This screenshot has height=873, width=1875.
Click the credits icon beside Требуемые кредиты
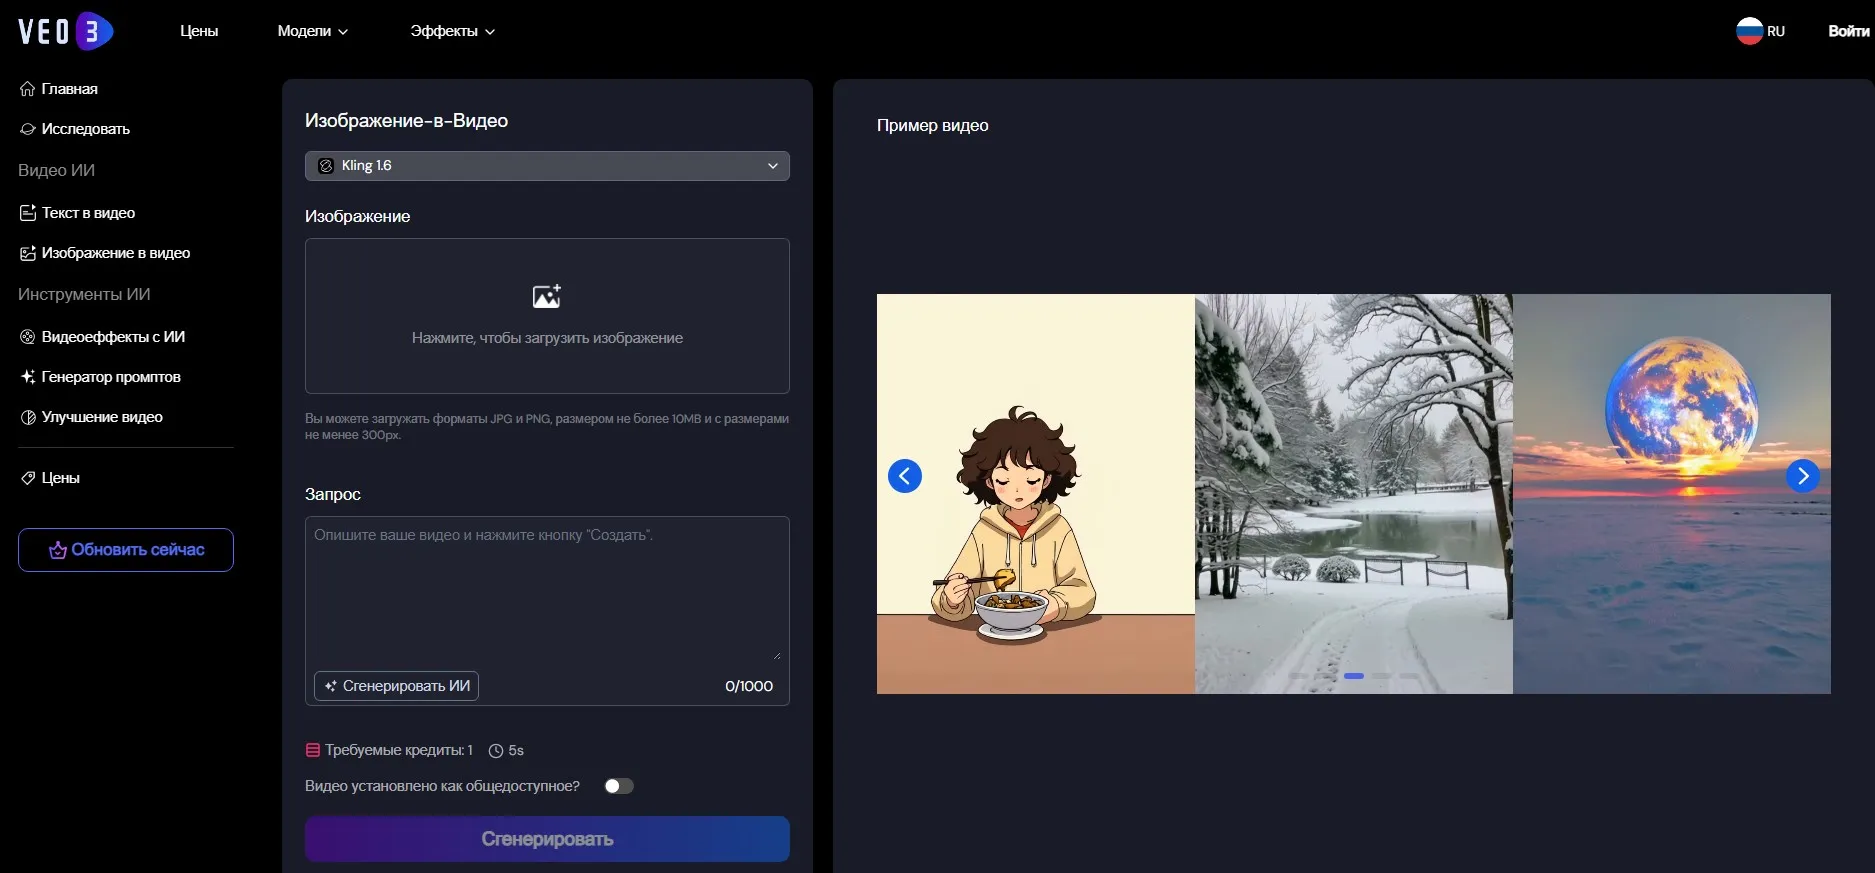click(x=313, y=750)
